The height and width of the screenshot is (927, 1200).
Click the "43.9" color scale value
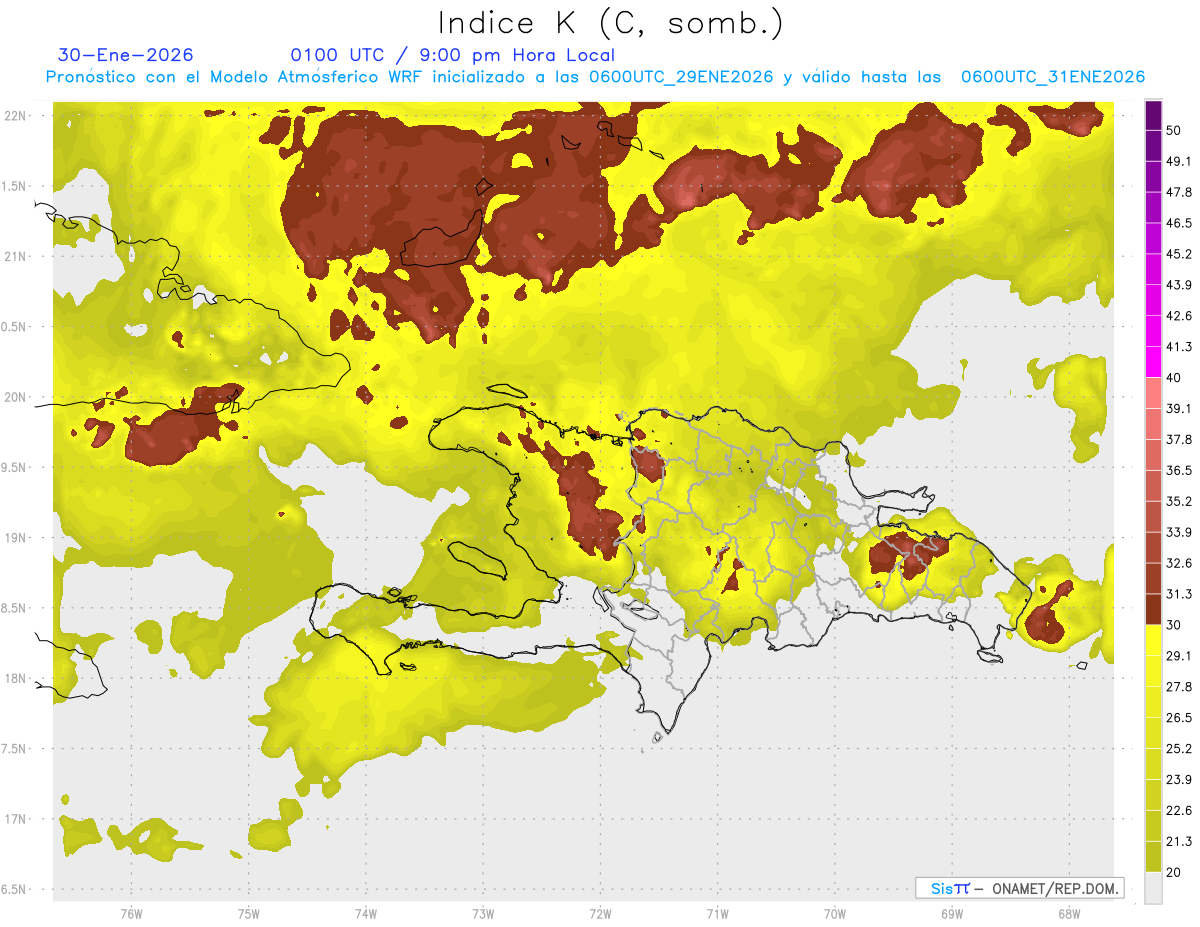click(1179, 285)
